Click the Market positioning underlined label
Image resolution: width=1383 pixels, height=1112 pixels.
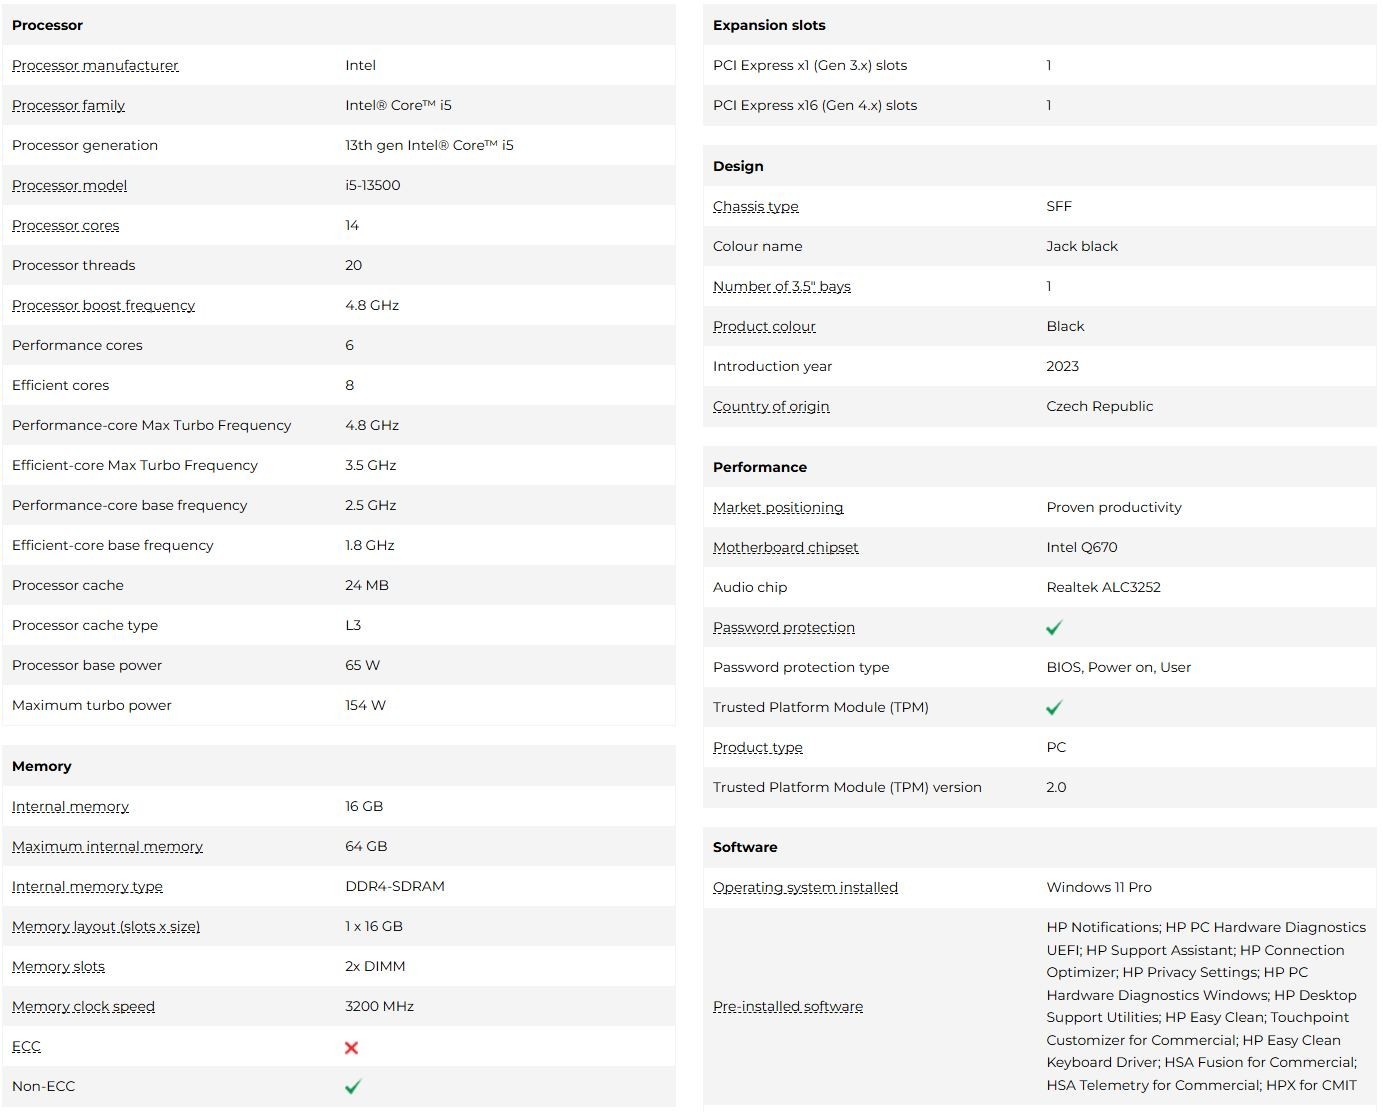tap(778, 508)
